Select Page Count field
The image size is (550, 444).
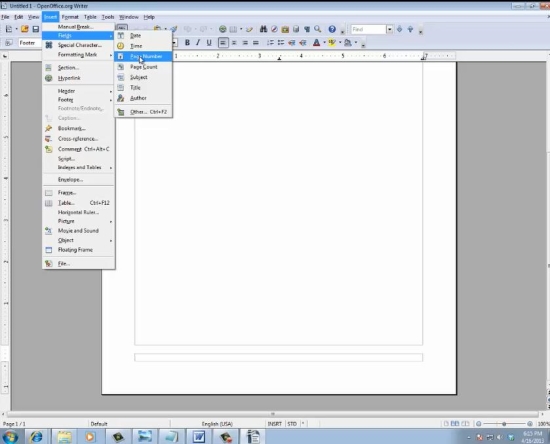pyautogui.click(x=143, y=67)
